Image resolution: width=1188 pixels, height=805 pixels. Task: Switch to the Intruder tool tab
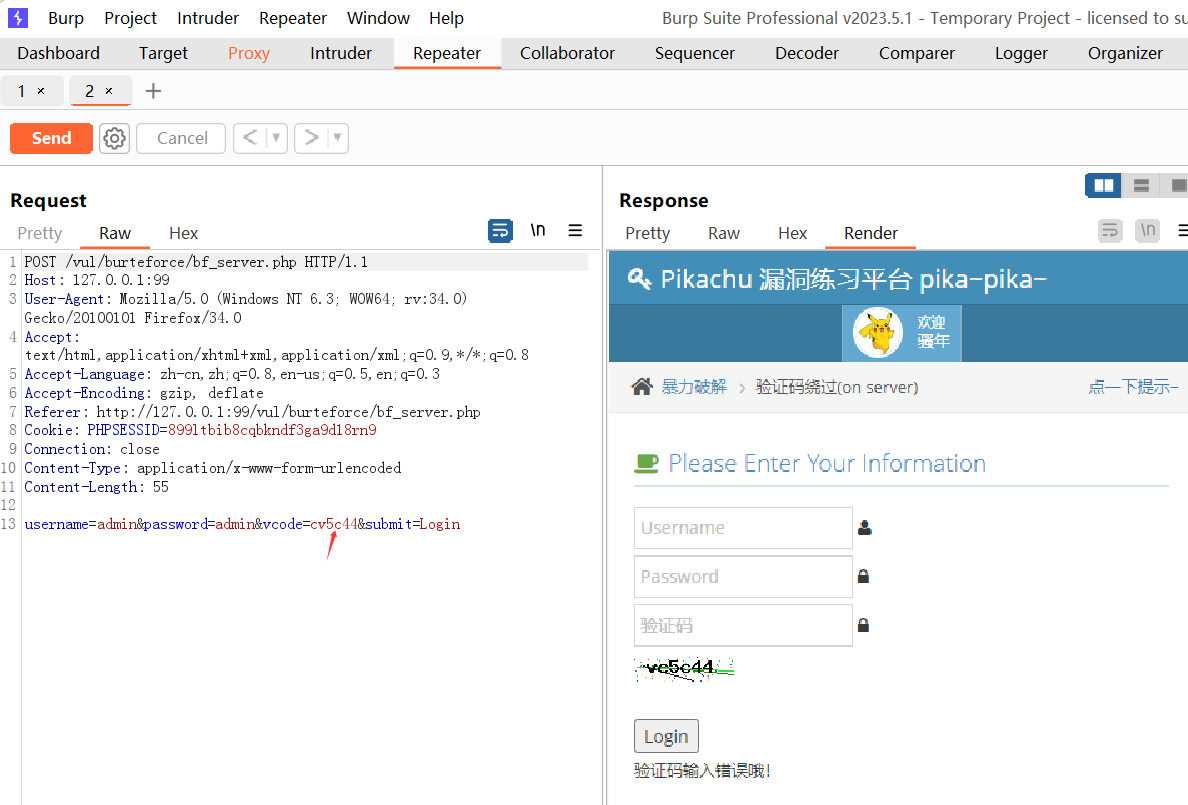(x=341, y=53)
